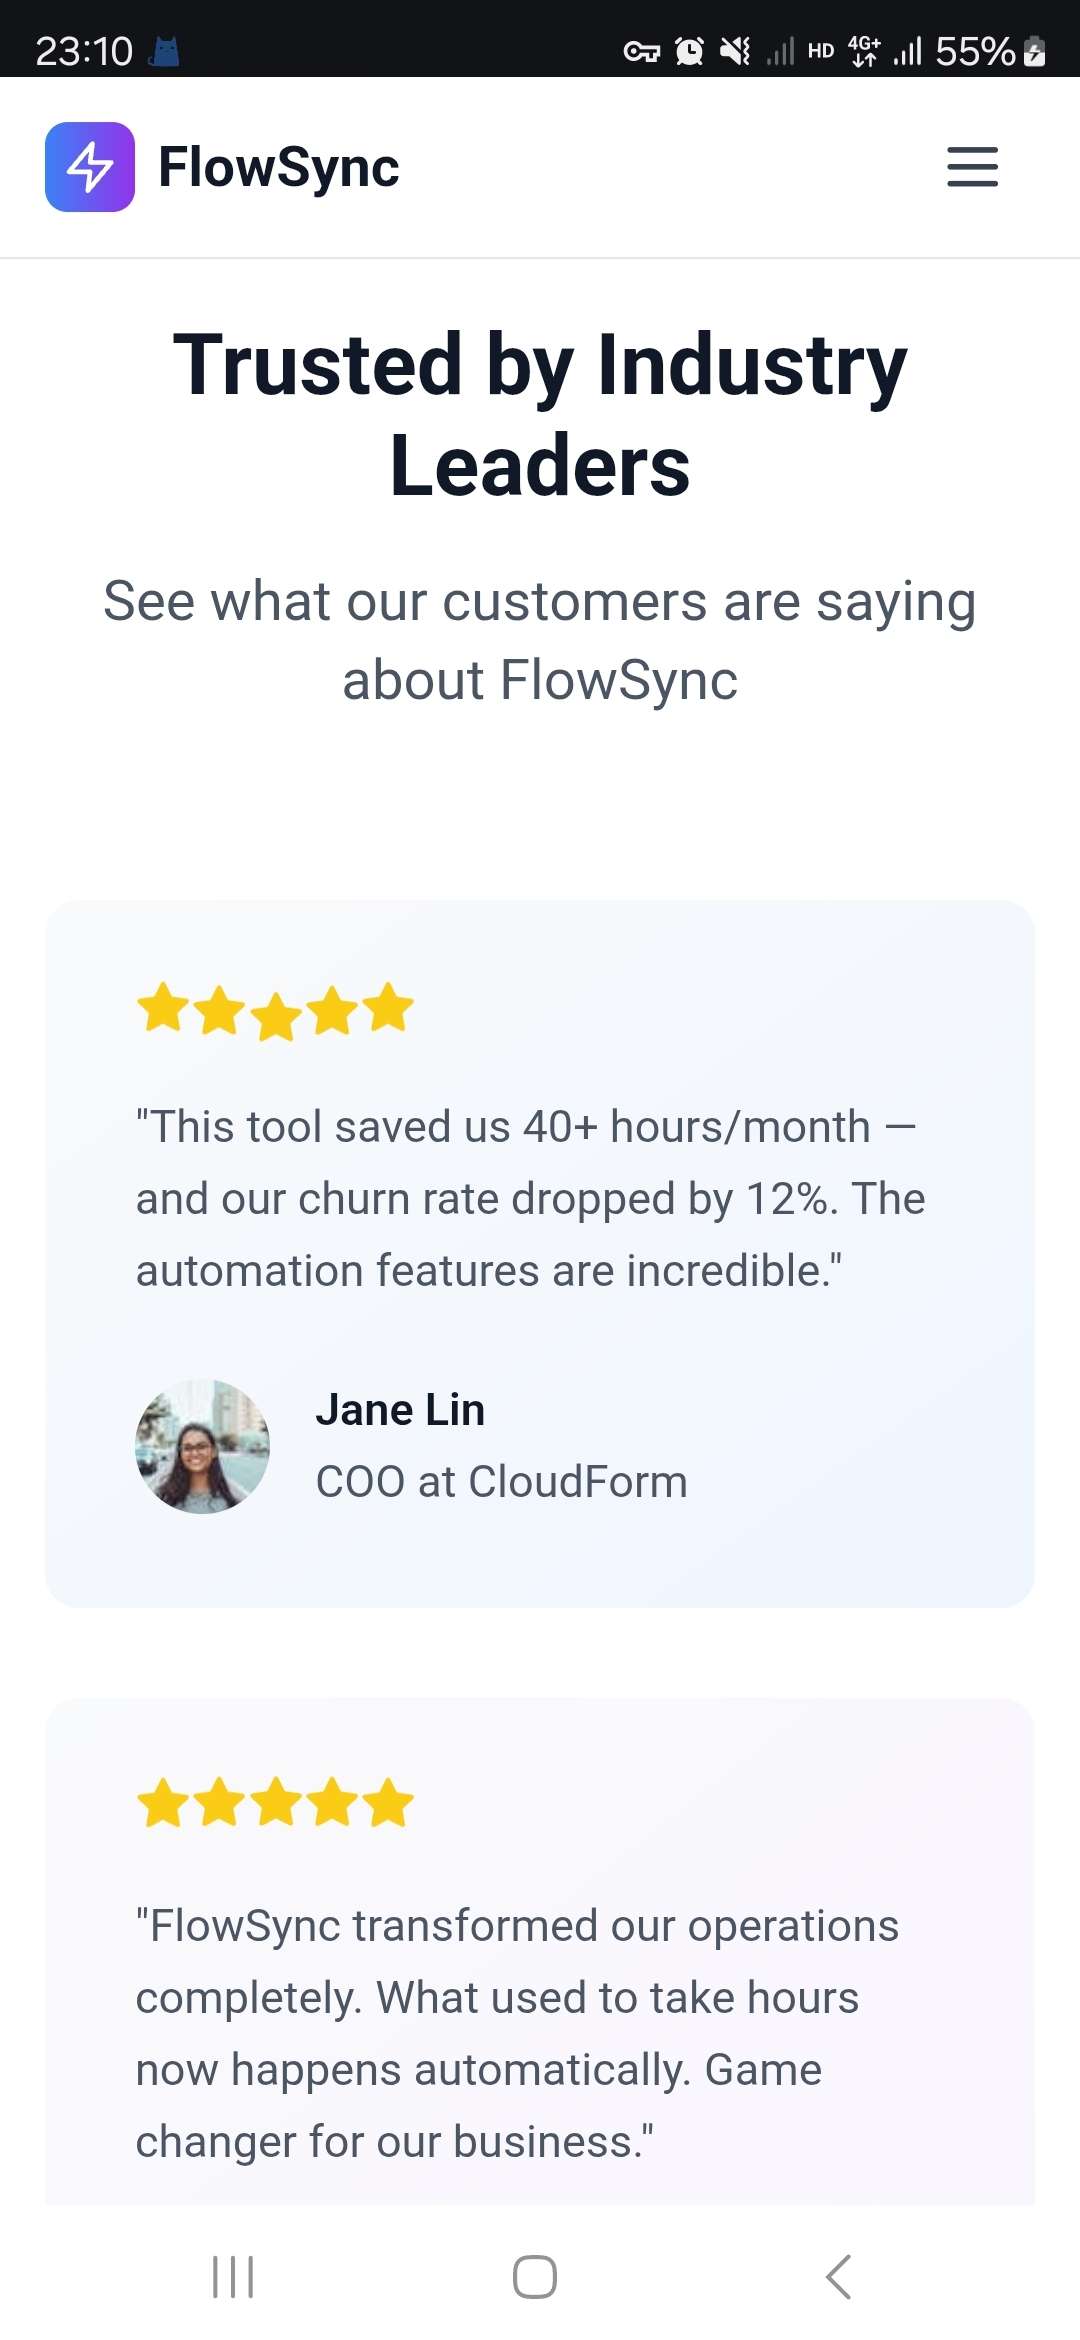The width and height of the screenshot is (1080, 2340).
Task: Tap the FlowSync brand name
Action: point(279,167)
